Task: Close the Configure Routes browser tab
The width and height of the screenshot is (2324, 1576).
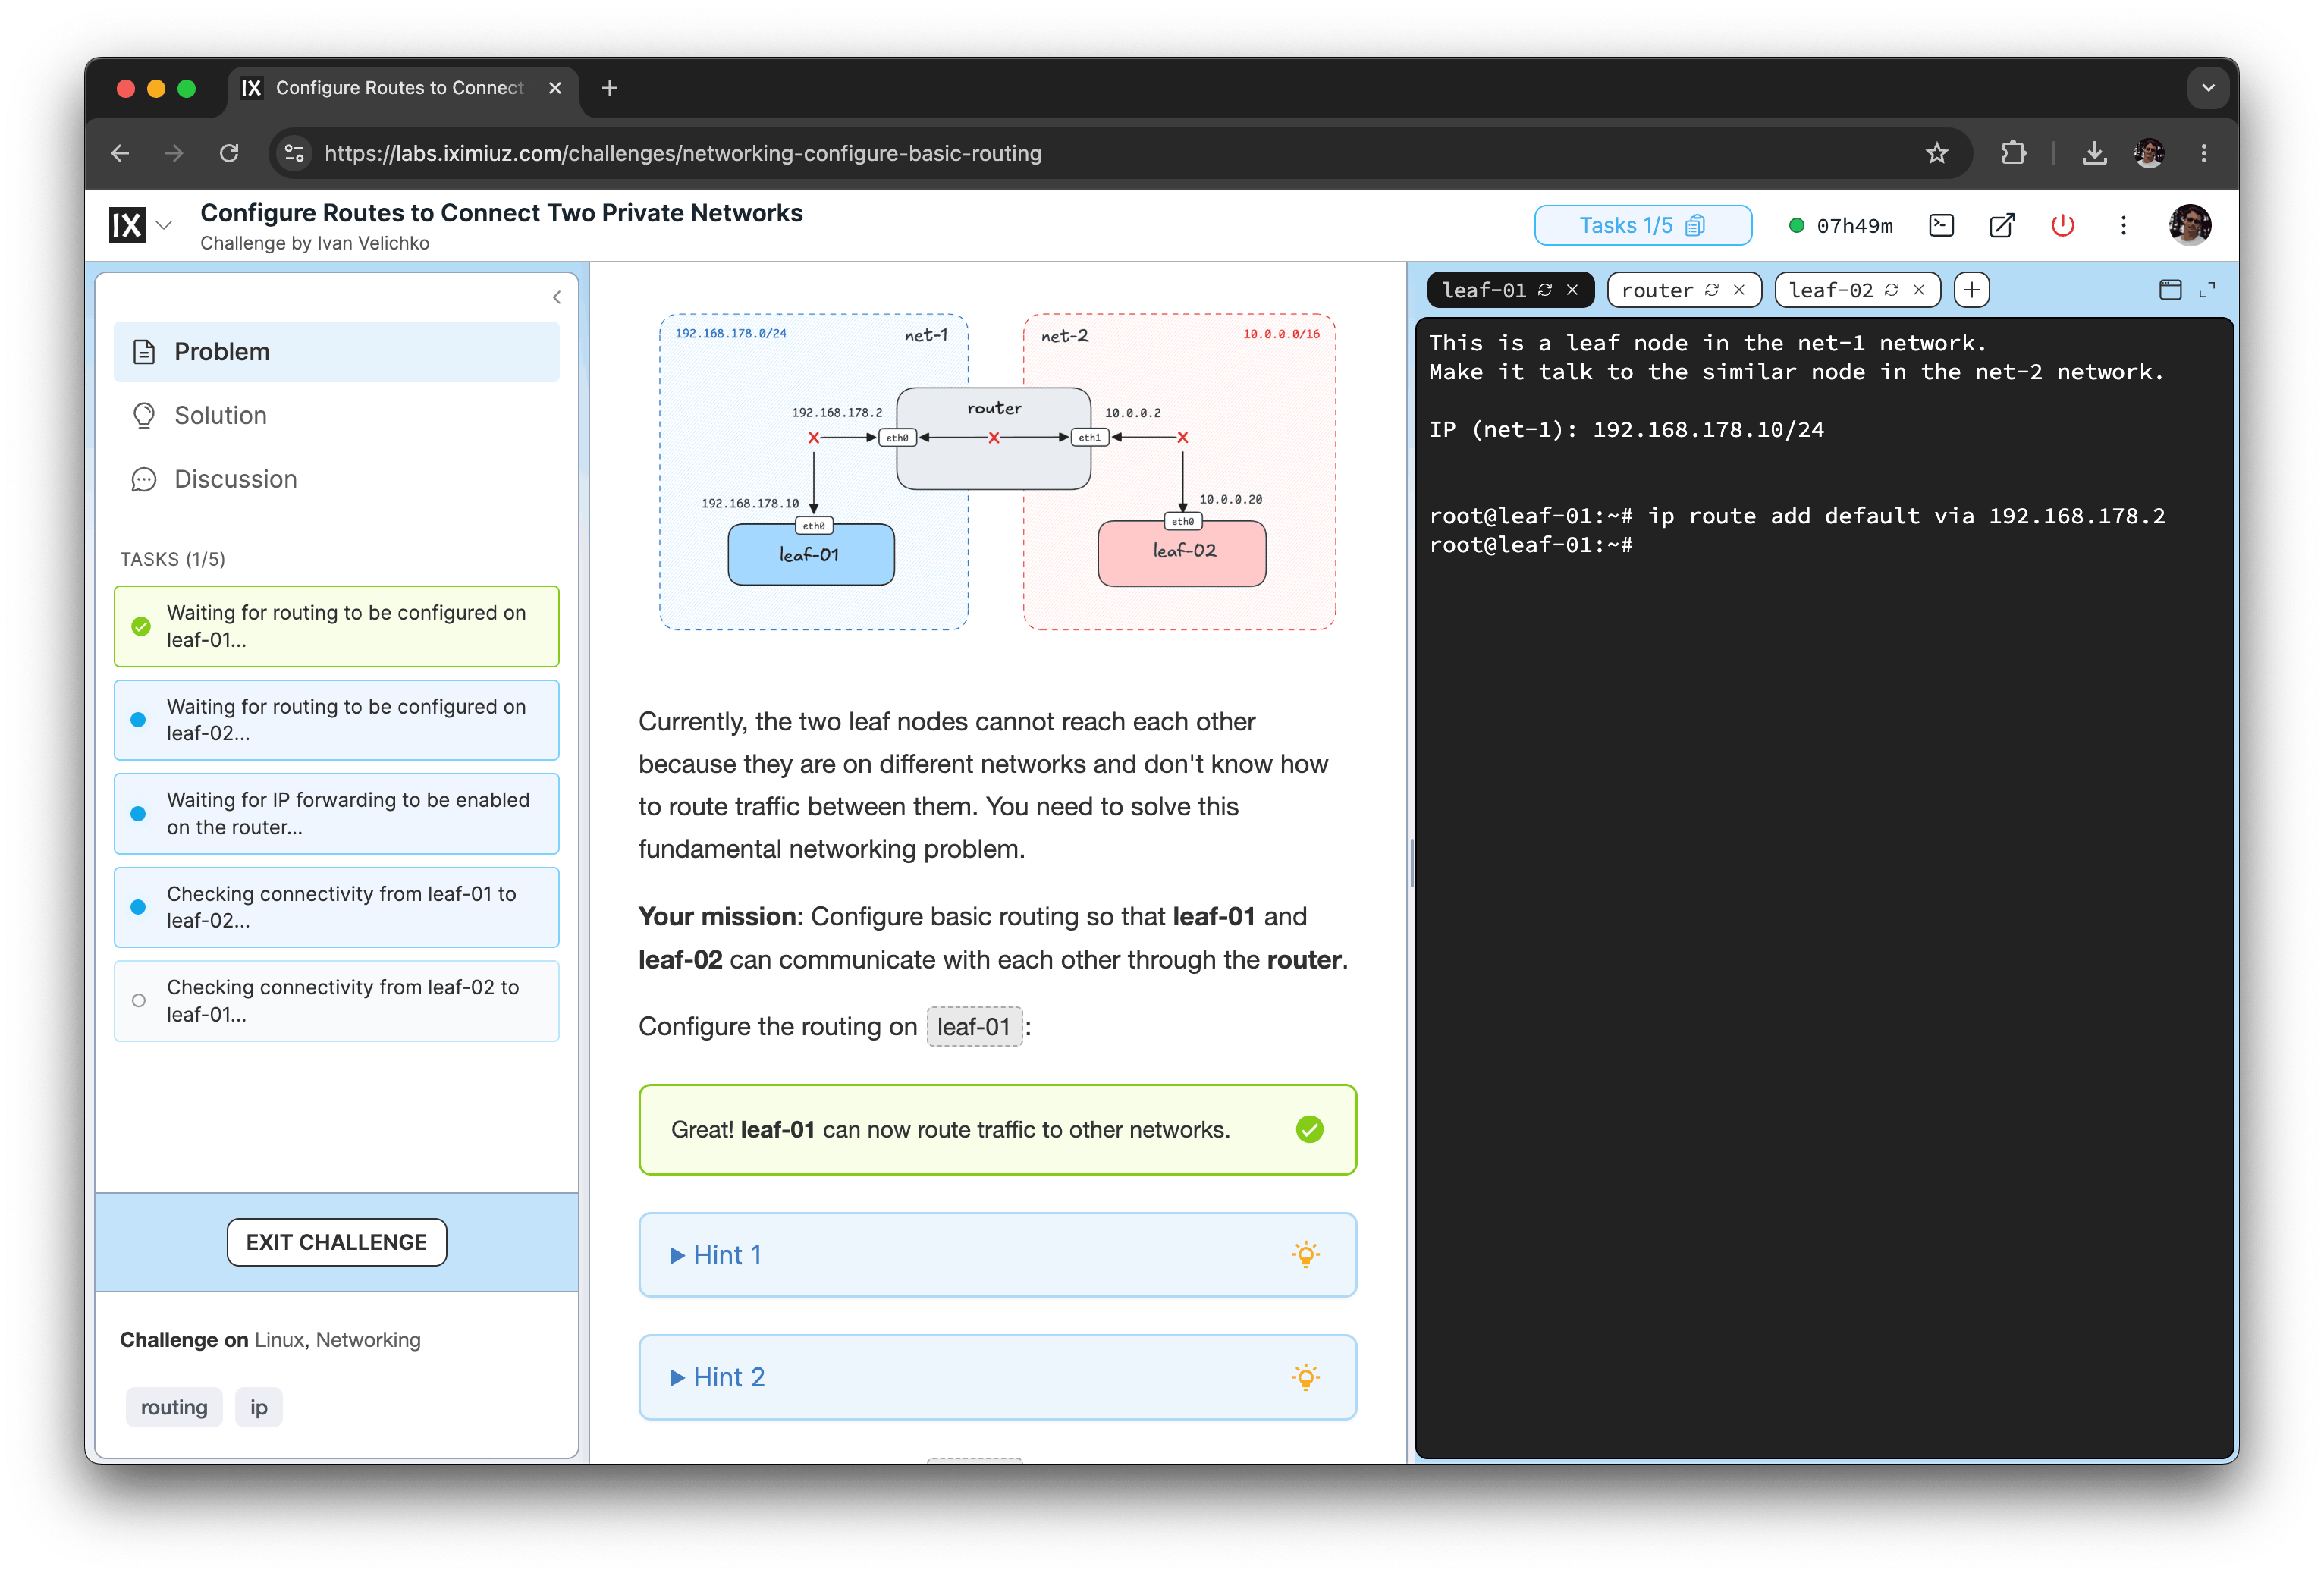Action: point(555,88)
